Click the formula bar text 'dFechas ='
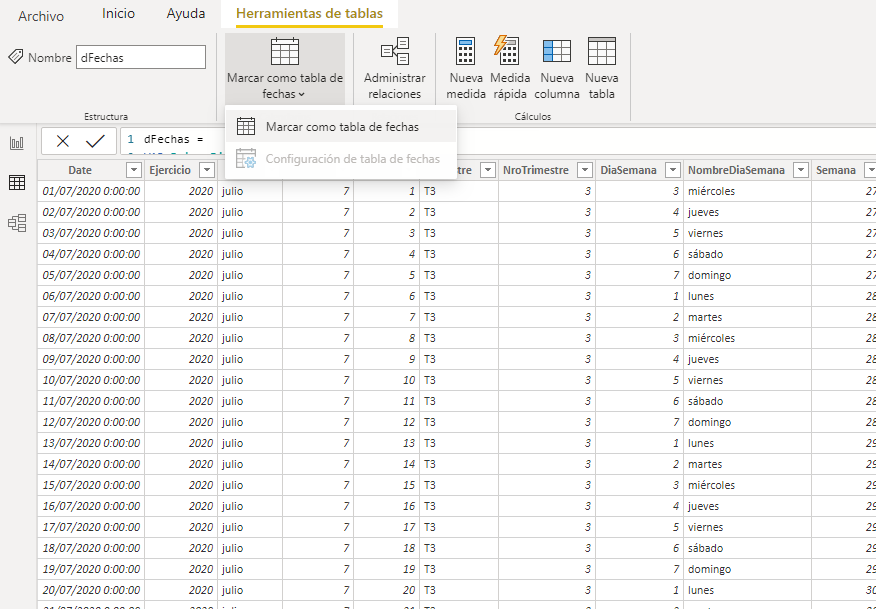Screen dimensions: 876x609 [x=174, y=139]
